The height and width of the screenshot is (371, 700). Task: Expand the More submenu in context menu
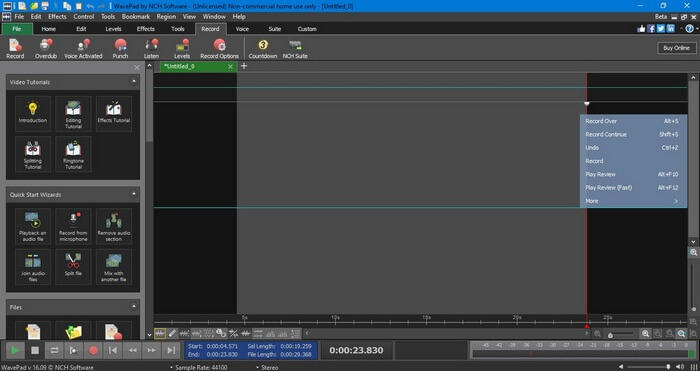point(633,201)
